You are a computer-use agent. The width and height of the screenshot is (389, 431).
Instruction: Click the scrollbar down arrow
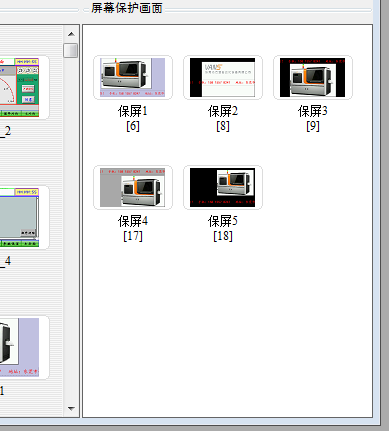(x=71, y=408)
